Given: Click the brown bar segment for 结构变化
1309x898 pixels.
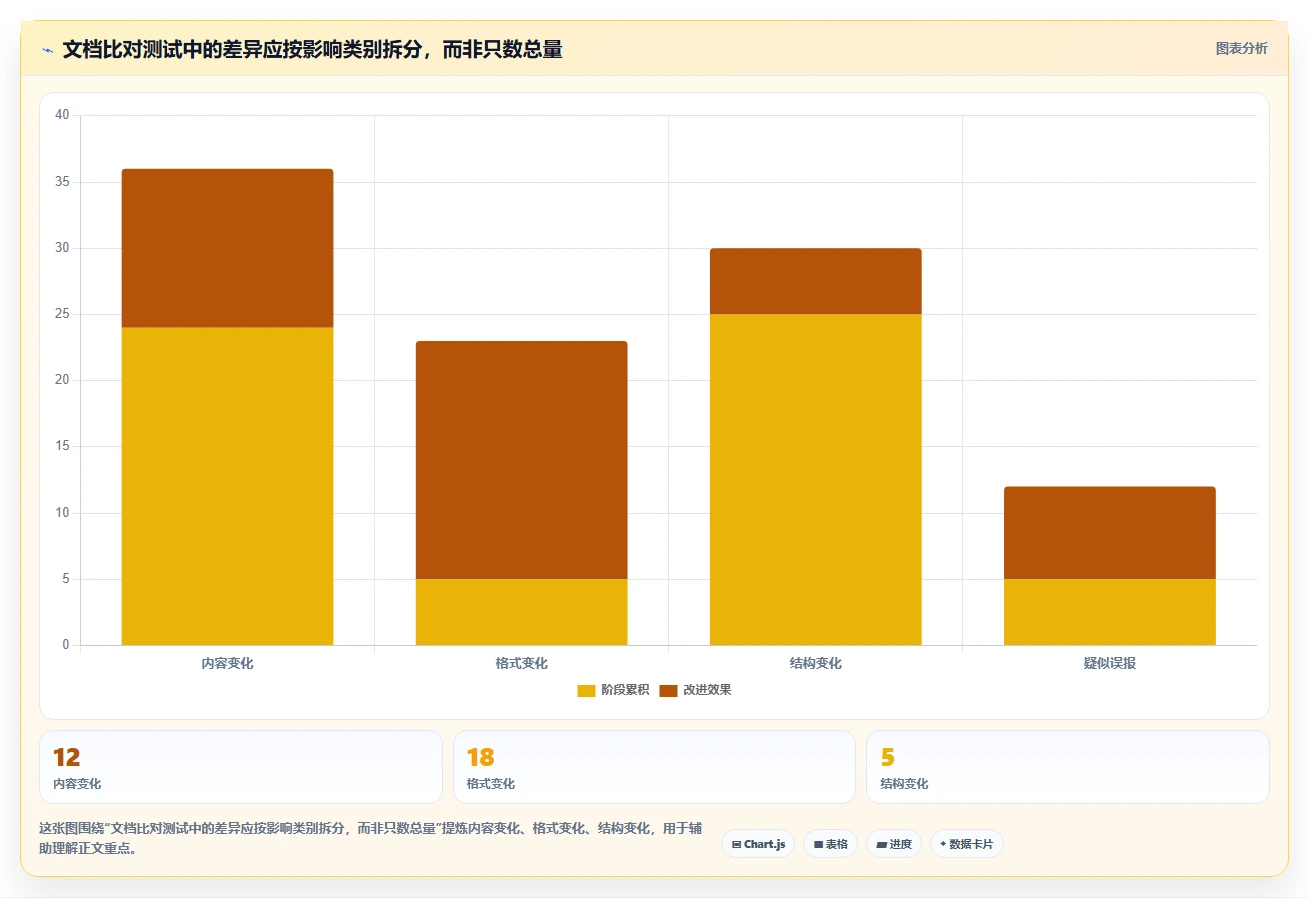Looking at the screenshot, I should [x=815, y=281].
